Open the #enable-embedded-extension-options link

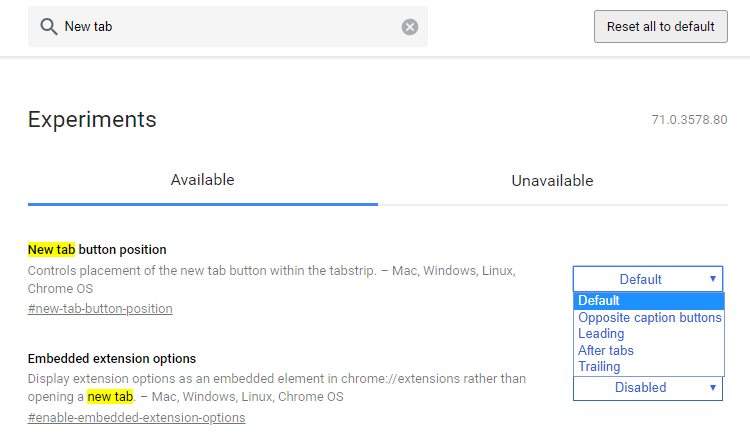click(136, 418)
